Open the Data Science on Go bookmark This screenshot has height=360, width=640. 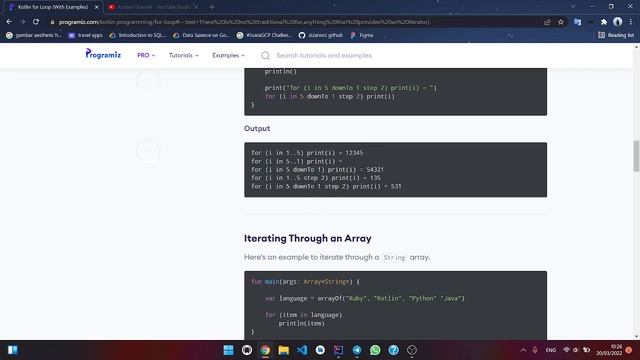[201, 36]
